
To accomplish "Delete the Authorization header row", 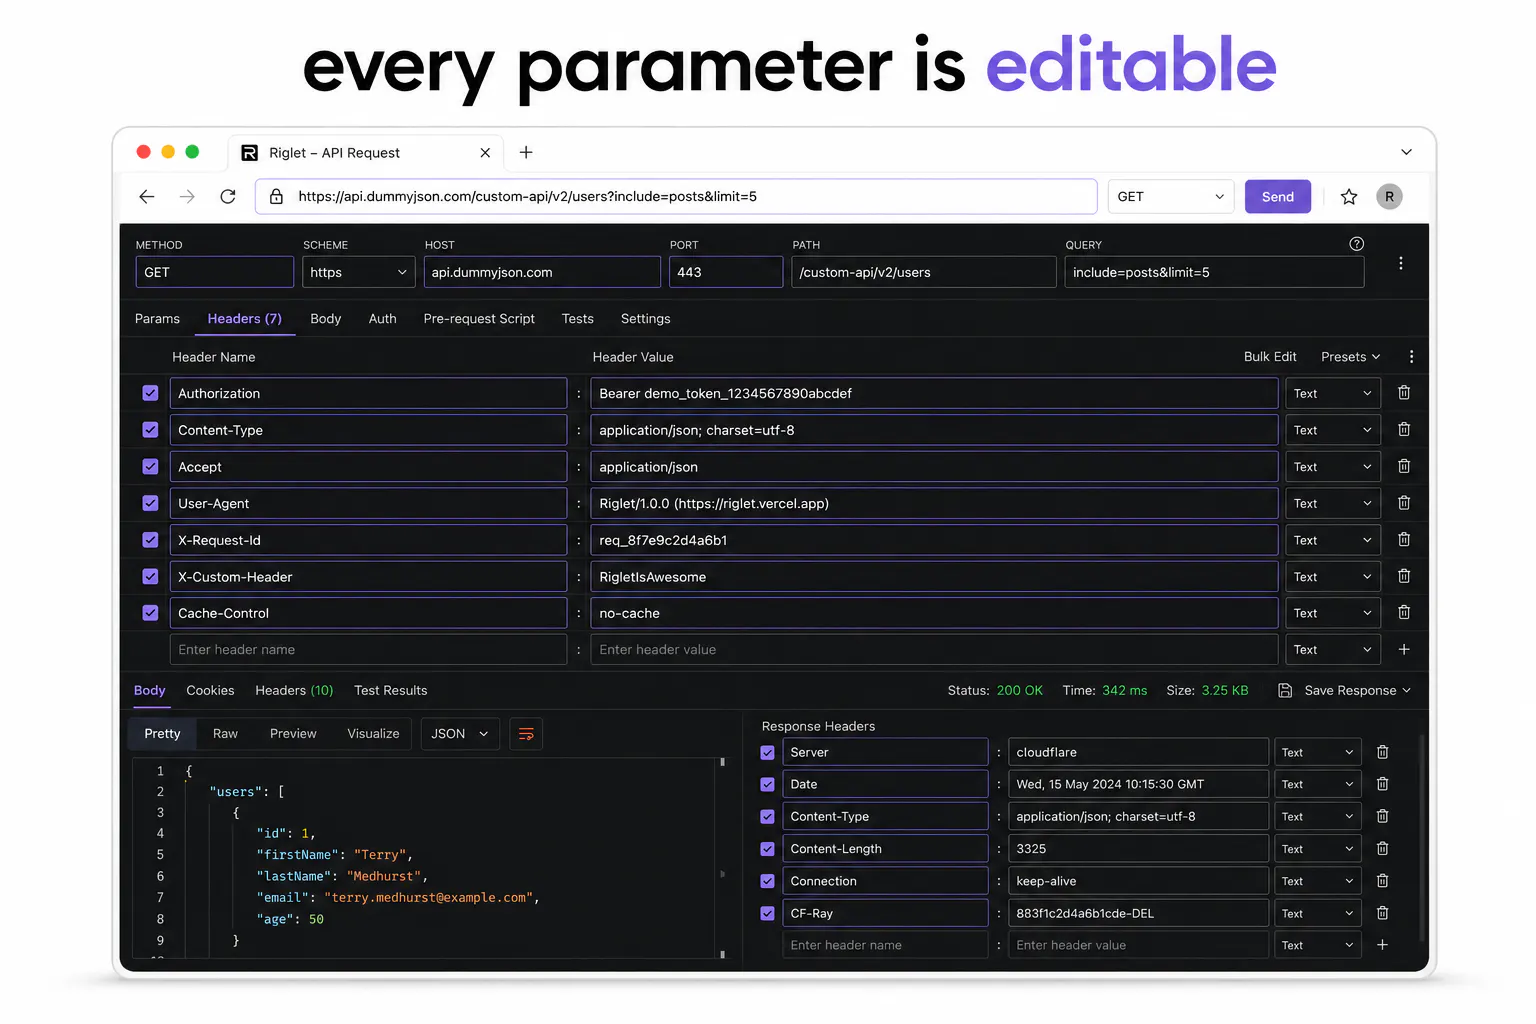I will click(x=1404, y=393).
